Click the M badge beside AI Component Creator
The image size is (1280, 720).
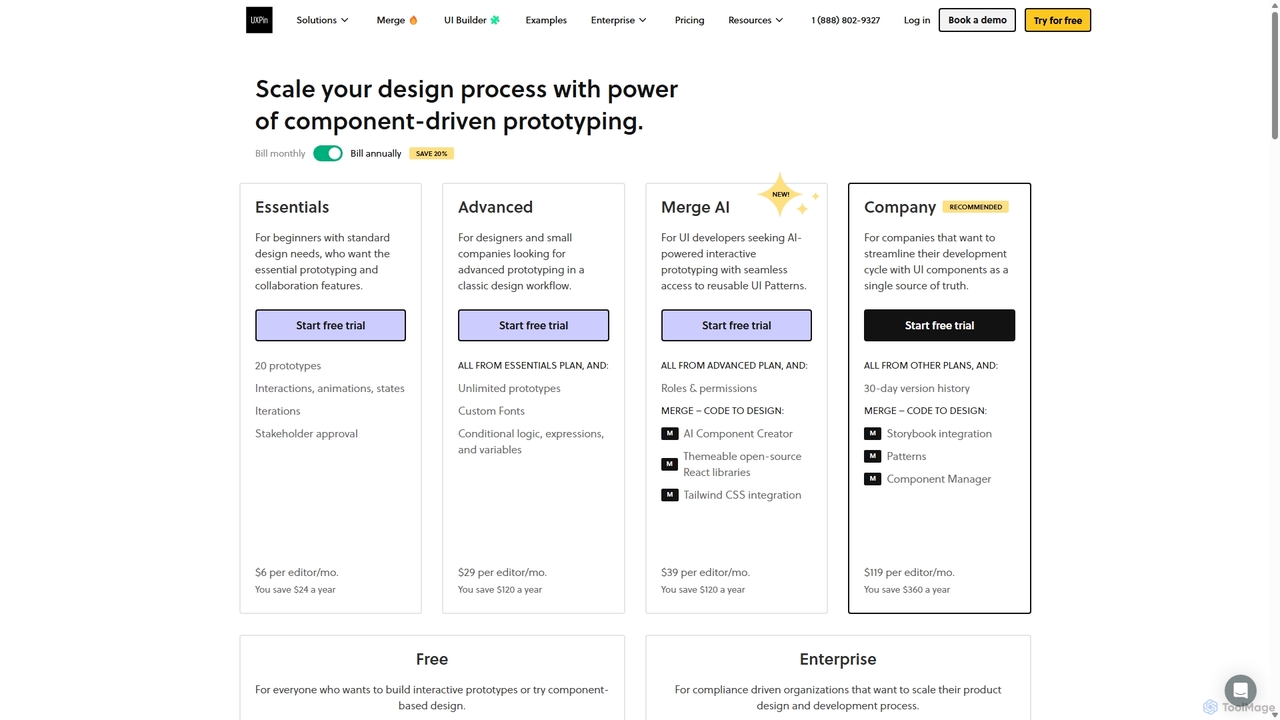[670, 434]
